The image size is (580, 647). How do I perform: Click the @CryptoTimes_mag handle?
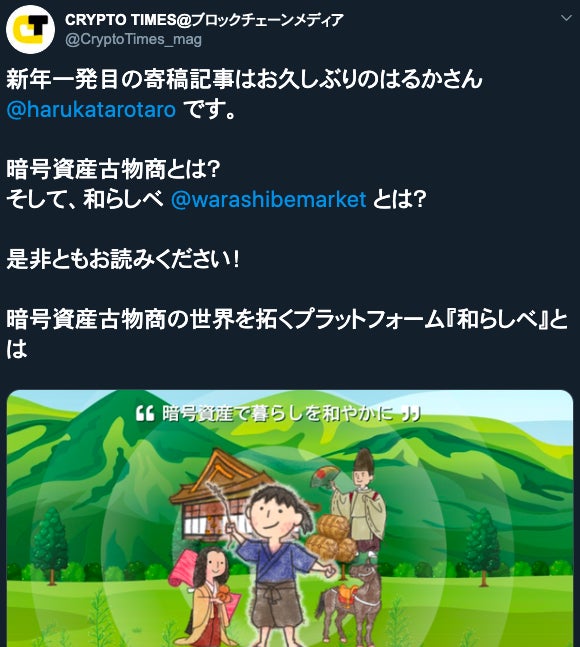pyautogui.click(x=133, y=40)
